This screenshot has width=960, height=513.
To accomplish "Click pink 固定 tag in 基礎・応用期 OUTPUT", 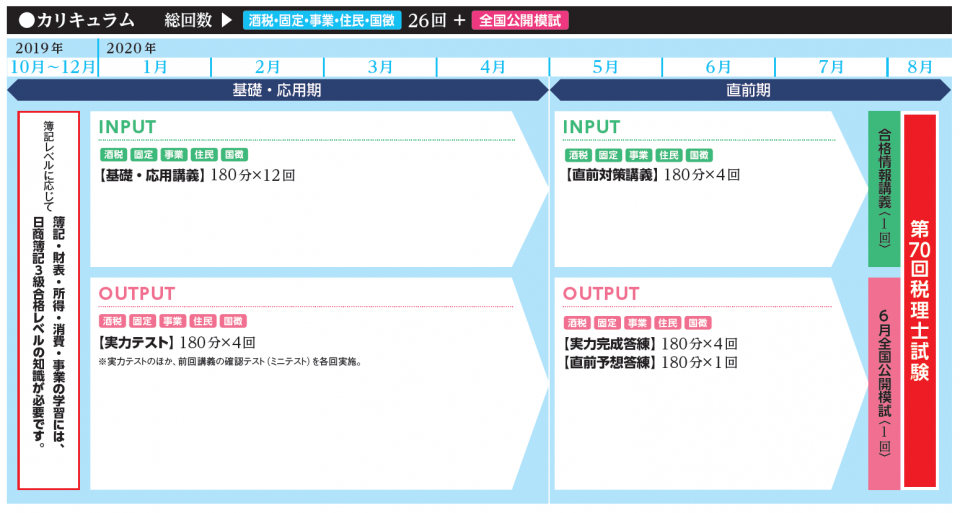I will click(143, 321).
